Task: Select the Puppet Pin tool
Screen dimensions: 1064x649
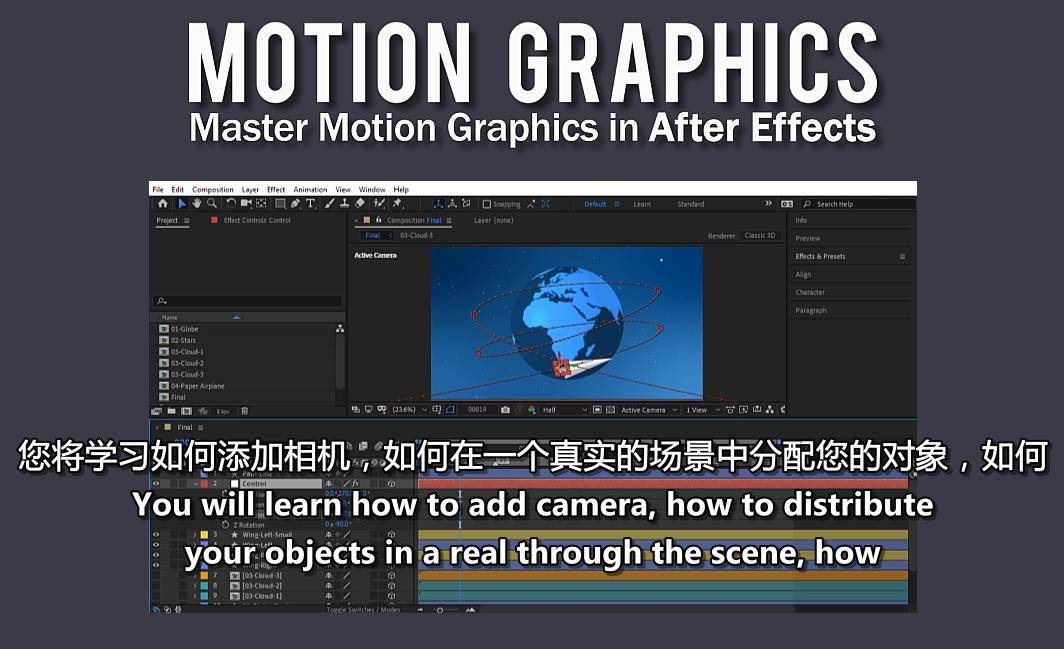Action: [398, 203]
